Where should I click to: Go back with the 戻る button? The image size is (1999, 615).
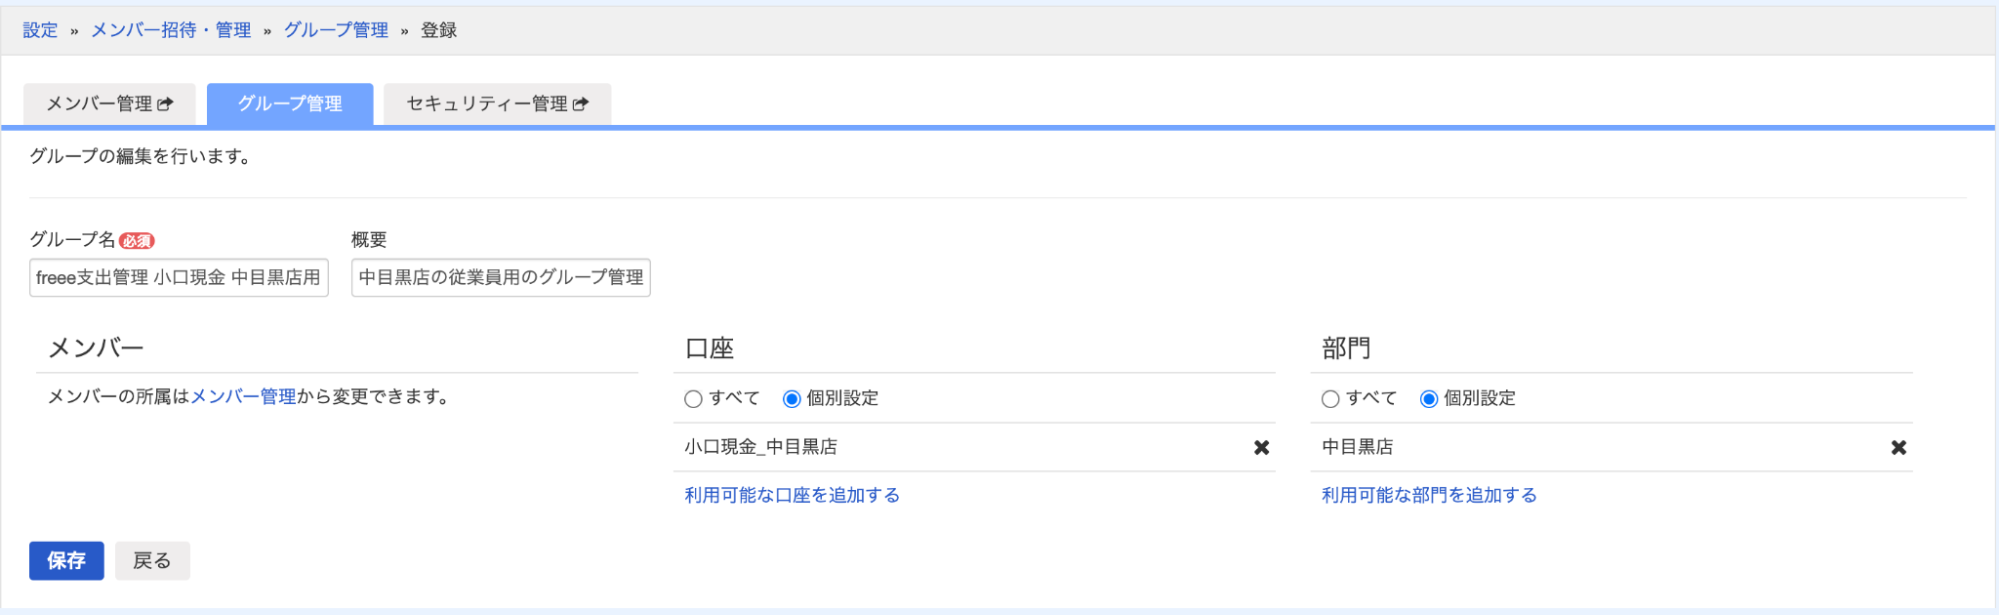152,561
